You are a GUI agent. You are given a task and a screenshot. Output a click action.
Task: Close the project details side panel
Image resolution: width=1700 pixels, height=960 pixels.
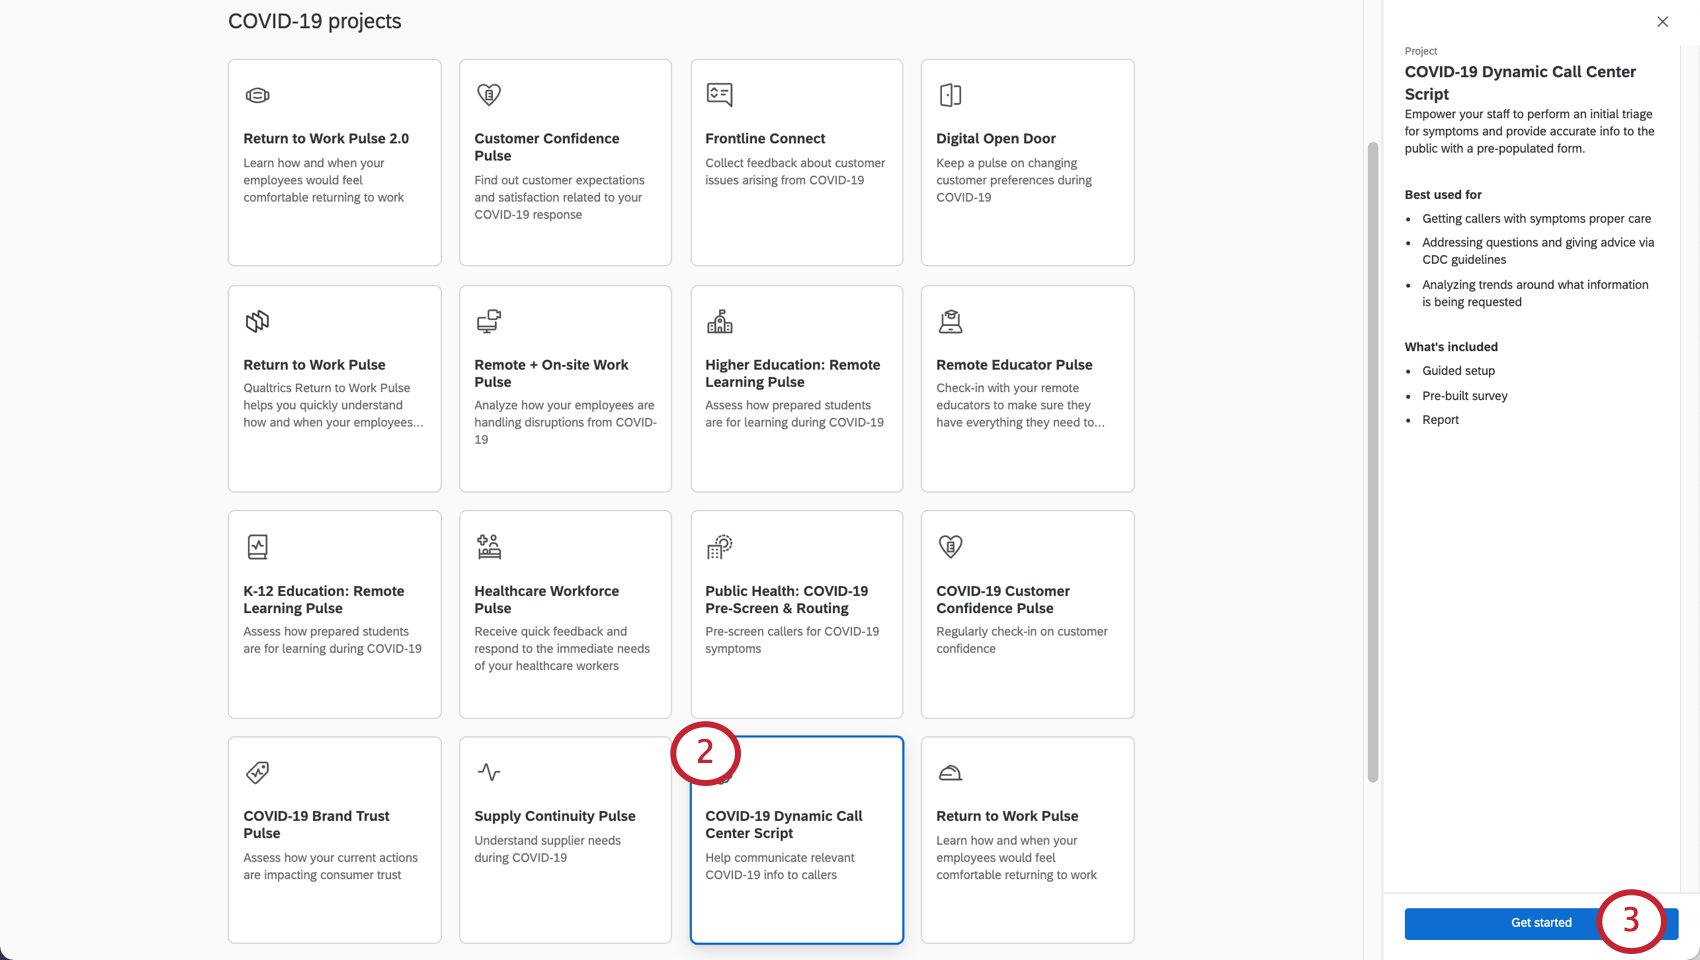pos(1662,22)
